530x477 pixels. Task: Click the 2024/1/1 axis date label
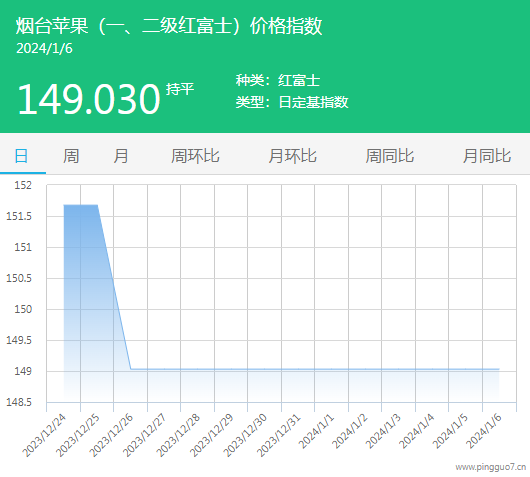[x=316, y=431]
